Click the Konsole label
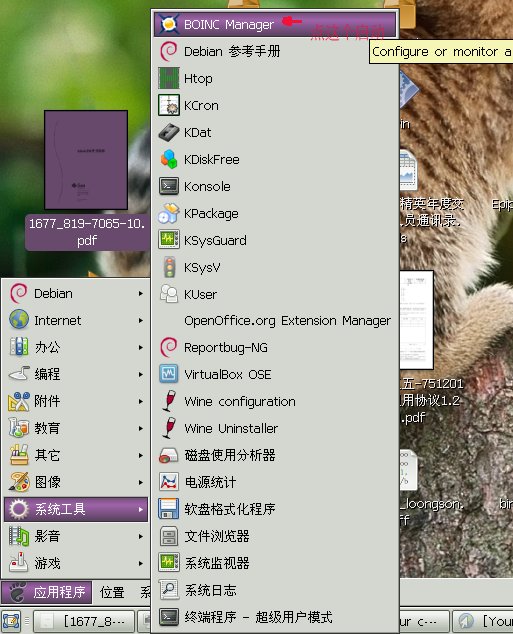Image resolution: width=513 pixels, height=634 pixels. (207, 186)
